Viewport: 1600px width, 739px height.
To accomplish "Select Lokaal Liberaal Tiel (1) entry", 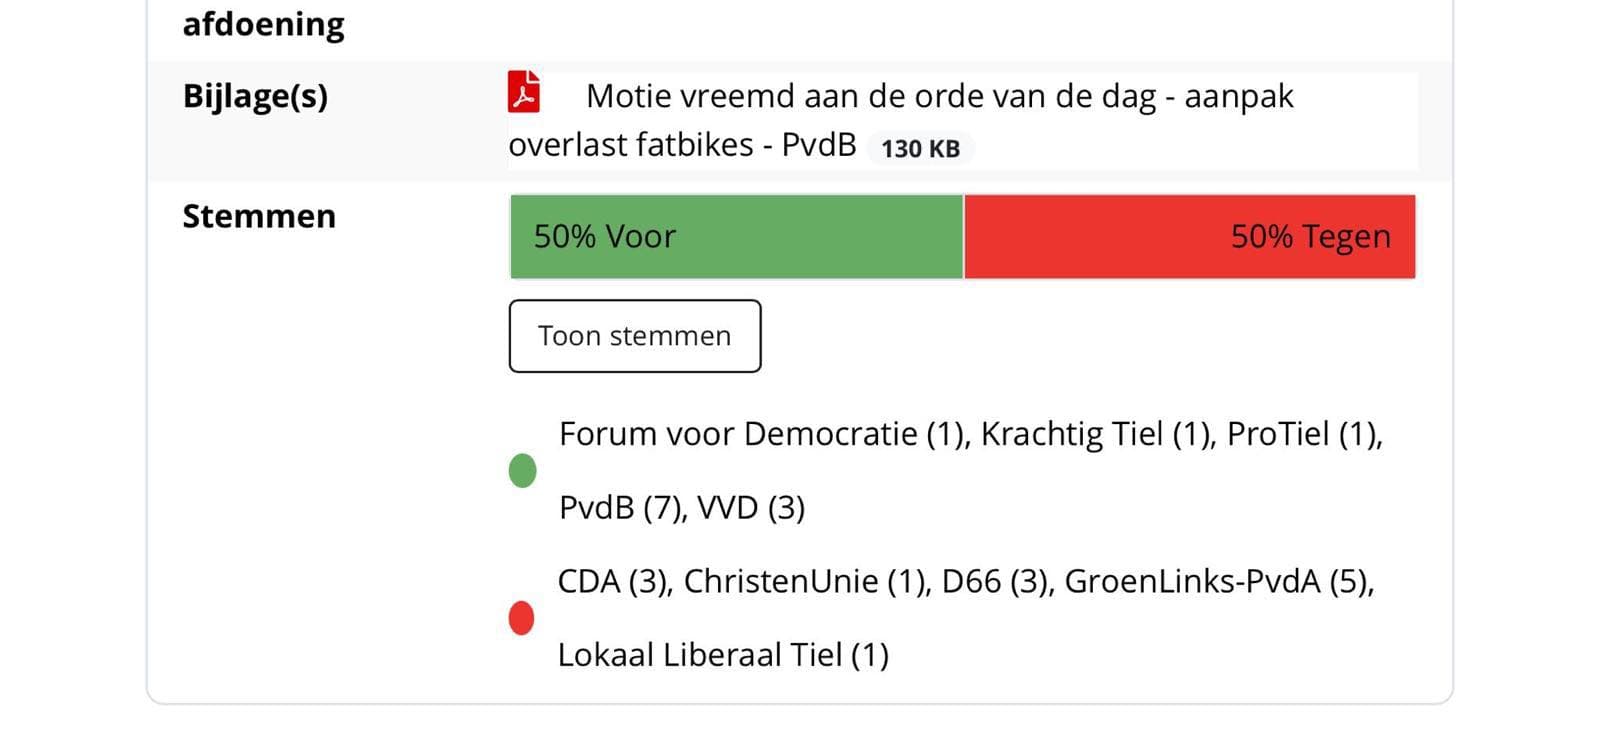I will click(722, 655).
